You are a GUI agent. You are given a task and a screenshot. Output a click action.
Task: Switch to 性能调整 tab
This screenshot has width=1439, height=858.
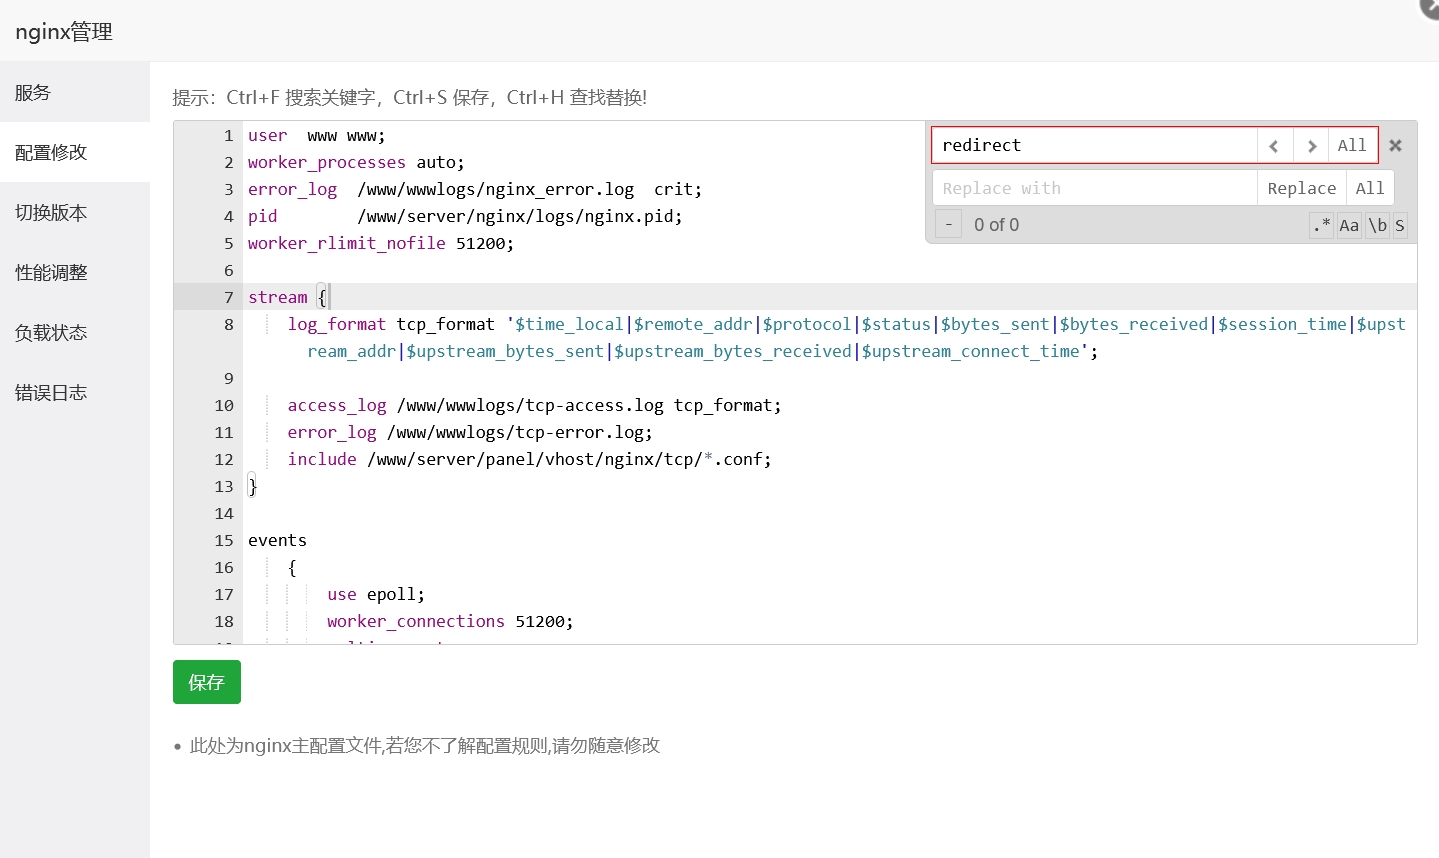[75, 272]
